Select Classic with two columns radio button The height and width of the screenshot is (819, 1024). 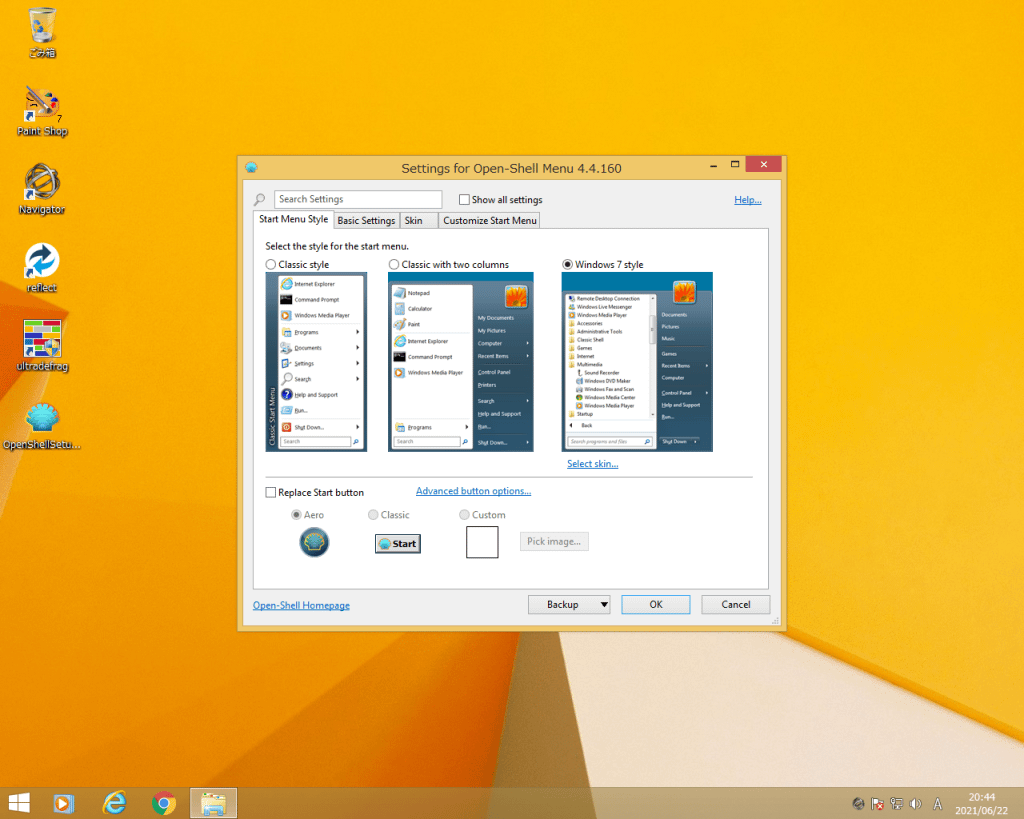tap(394, 265)
